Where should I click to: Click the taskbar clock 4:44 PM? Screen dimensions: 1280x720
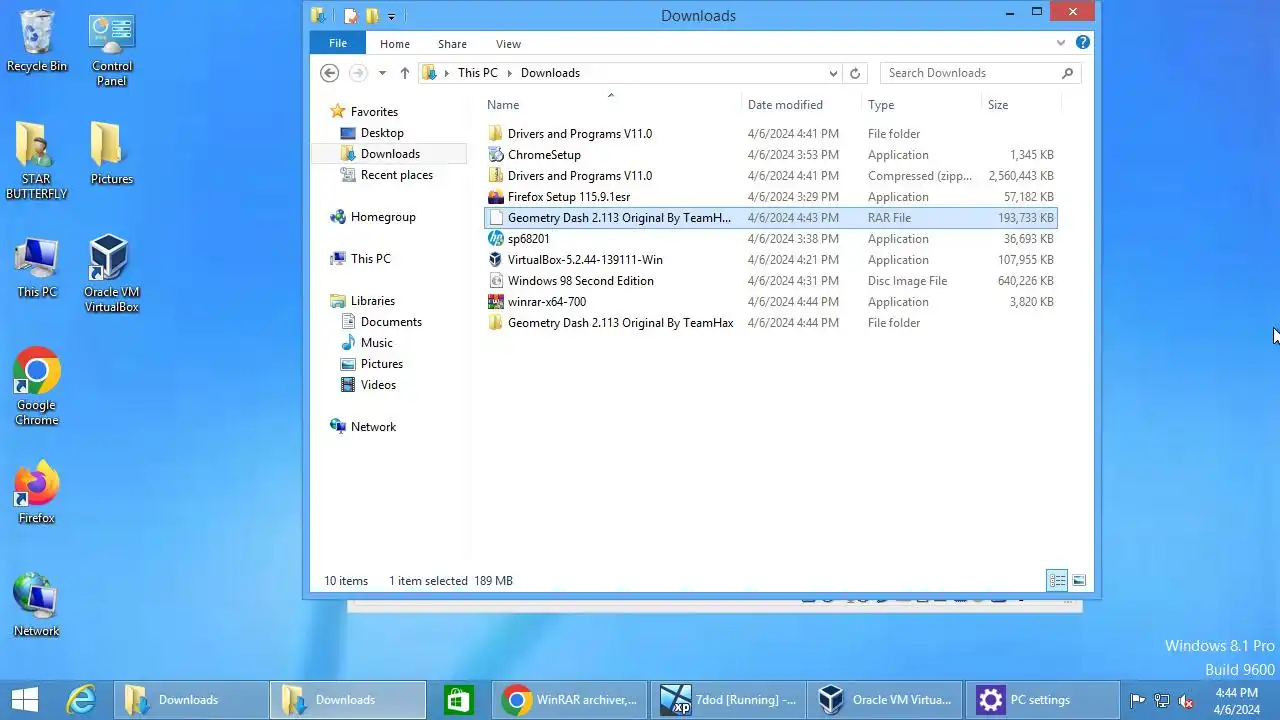coord(1237,701)
